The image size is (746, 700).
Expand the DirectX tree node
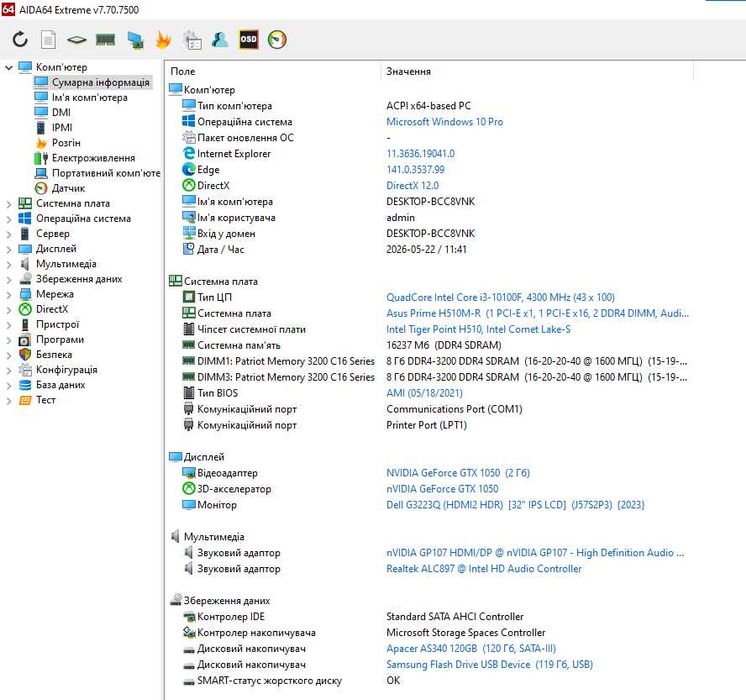(9, 310)
